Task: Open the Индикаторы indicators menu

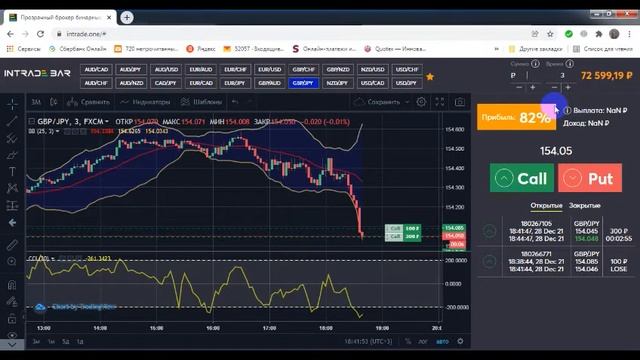Action: coord(145,102)
